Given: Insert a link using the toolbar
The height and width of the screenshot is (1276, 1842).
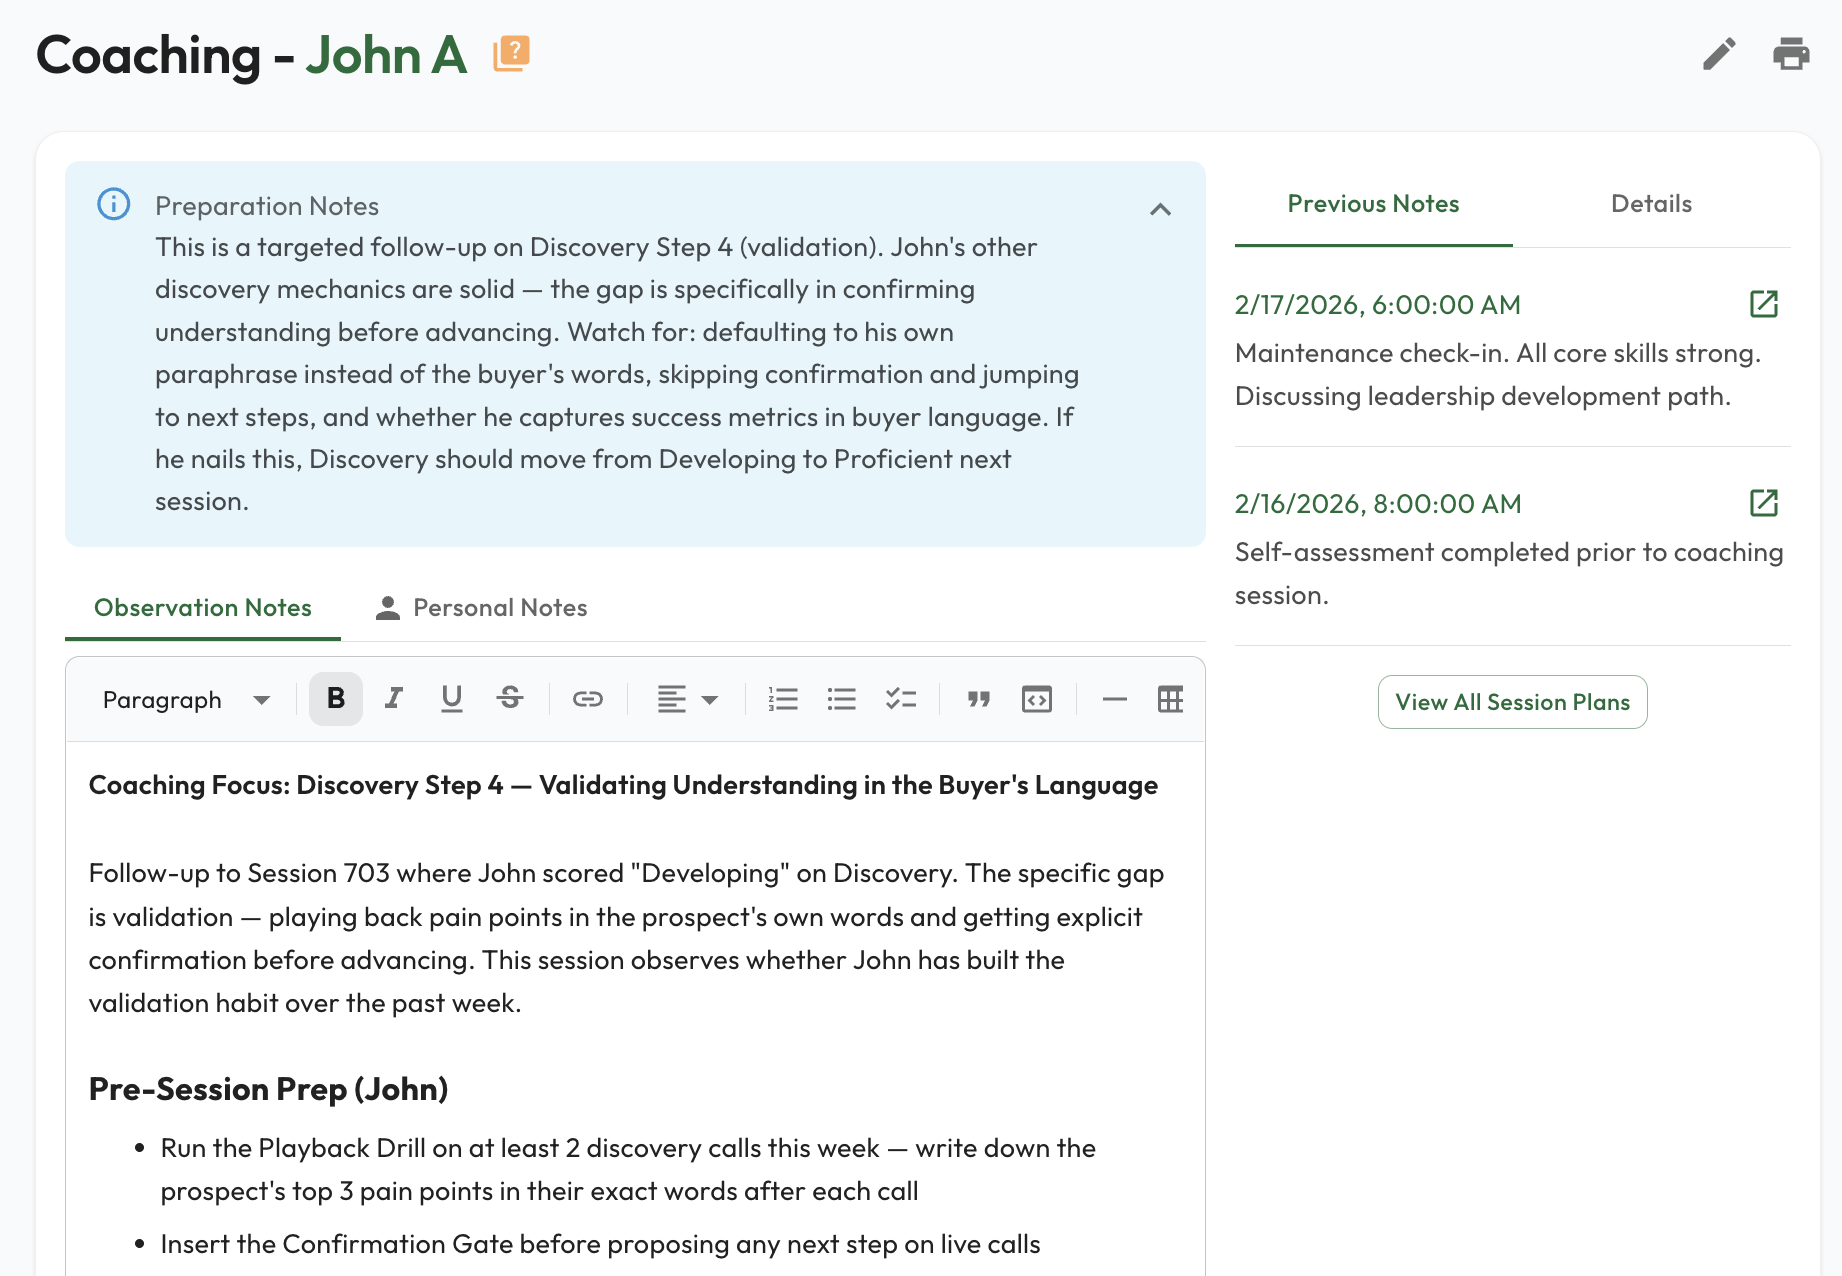Looking at the screenshot, I should click(587, 699).
